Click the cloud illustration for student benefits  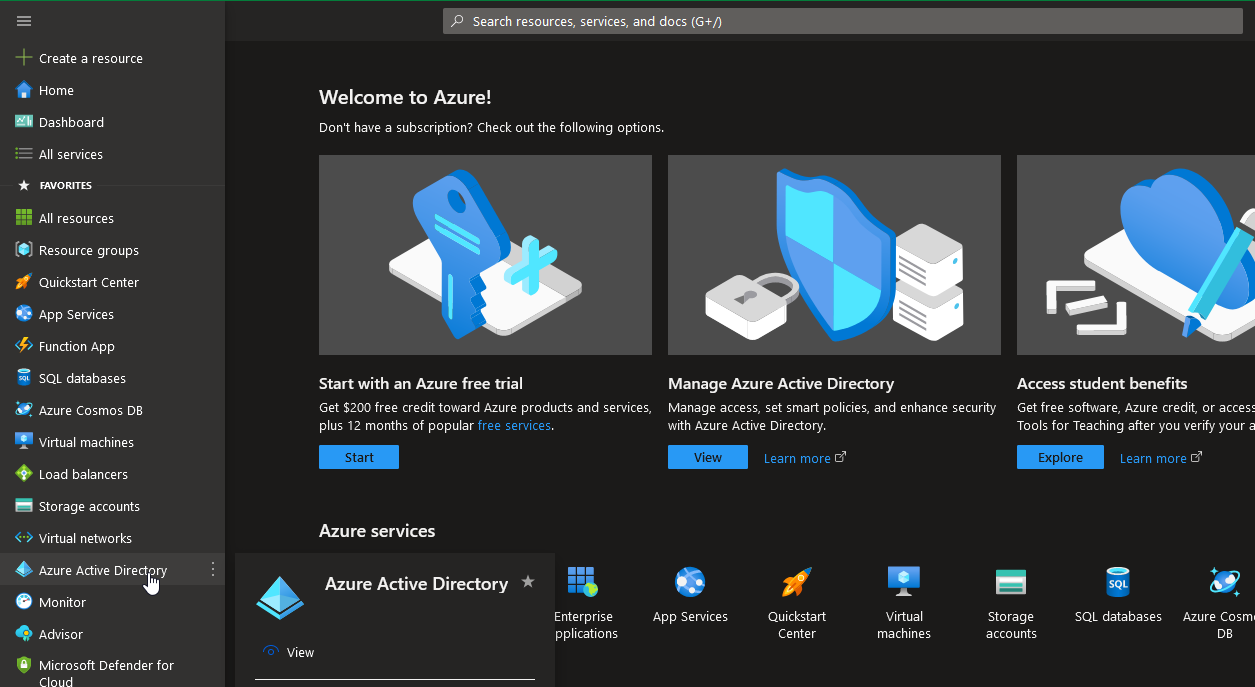1136,255
